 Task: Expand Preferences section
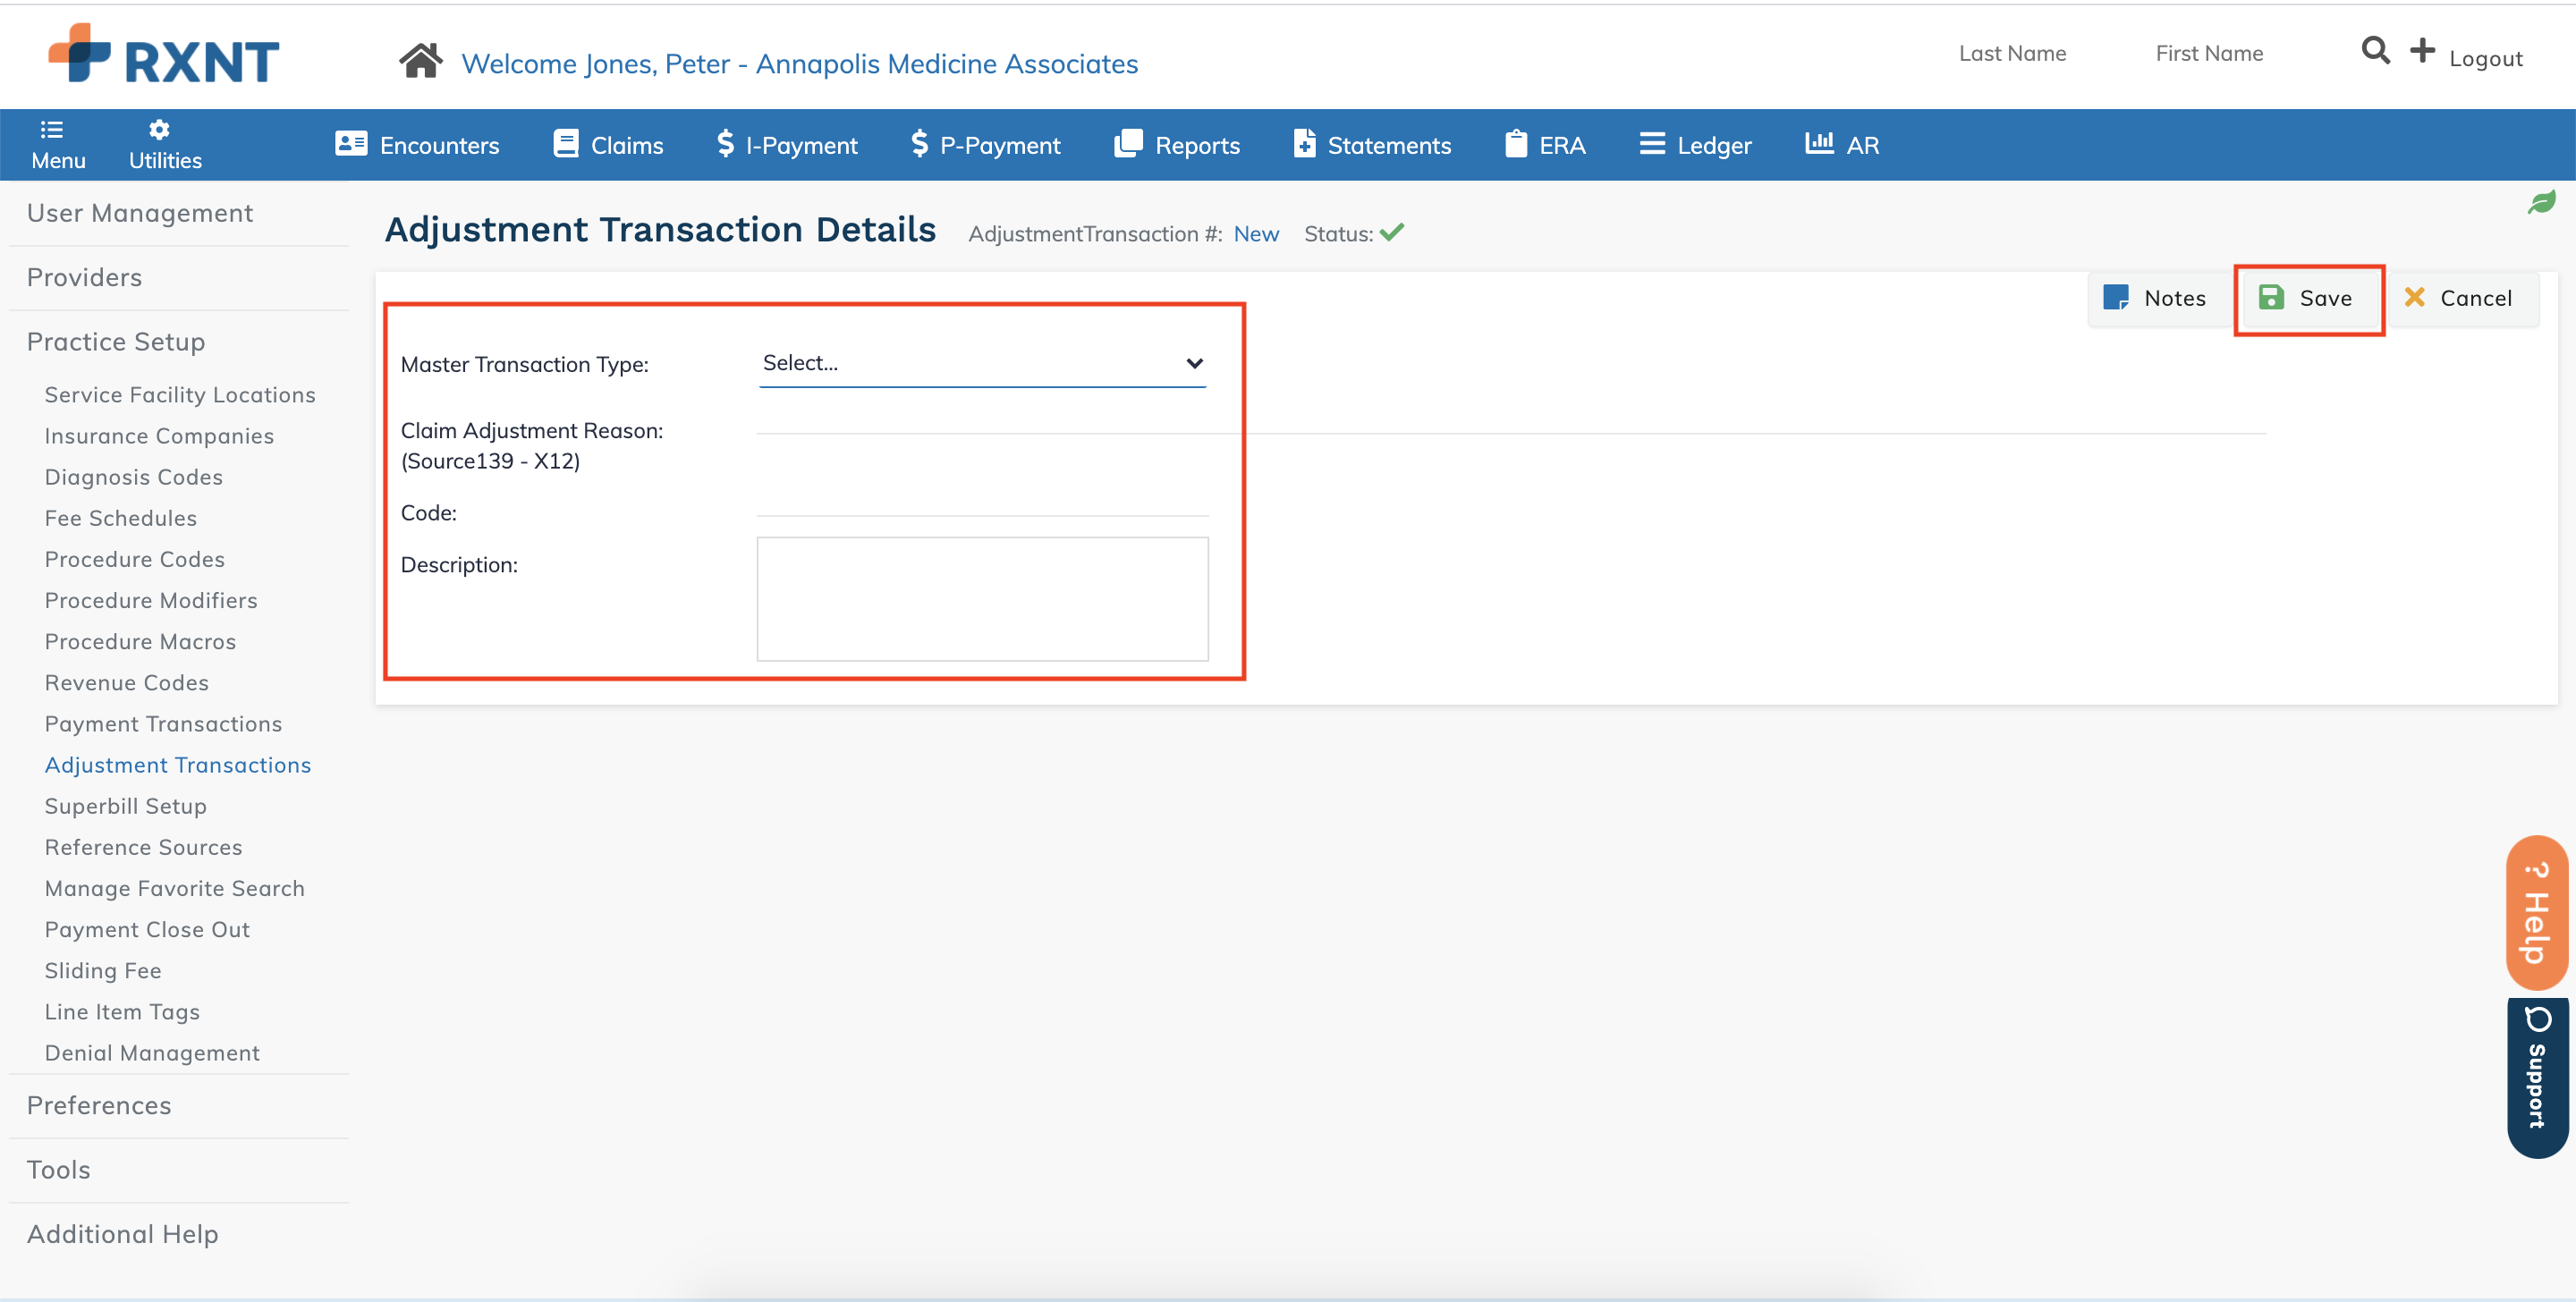99,1105
